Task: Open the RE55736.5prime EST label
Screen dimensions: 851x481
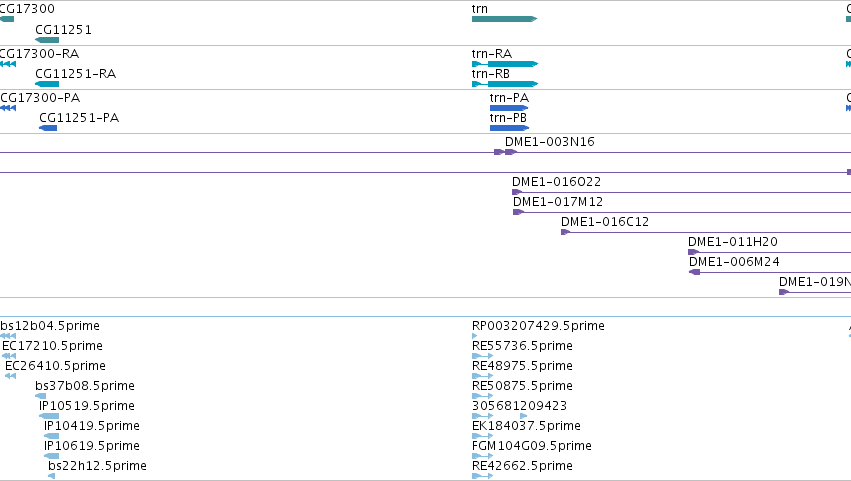Action: (x=522, y=346)
